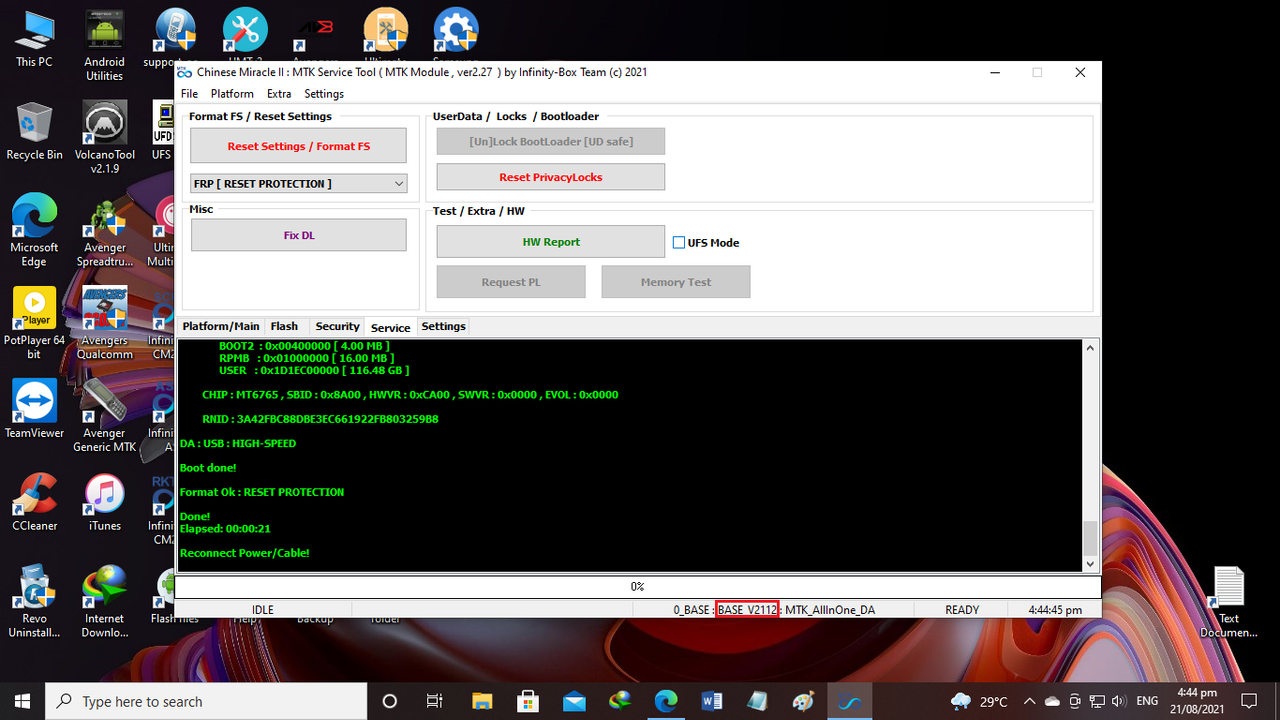Open File menu
The width and height of the screenshot is (1280, 720).
(x=189, y=93)
